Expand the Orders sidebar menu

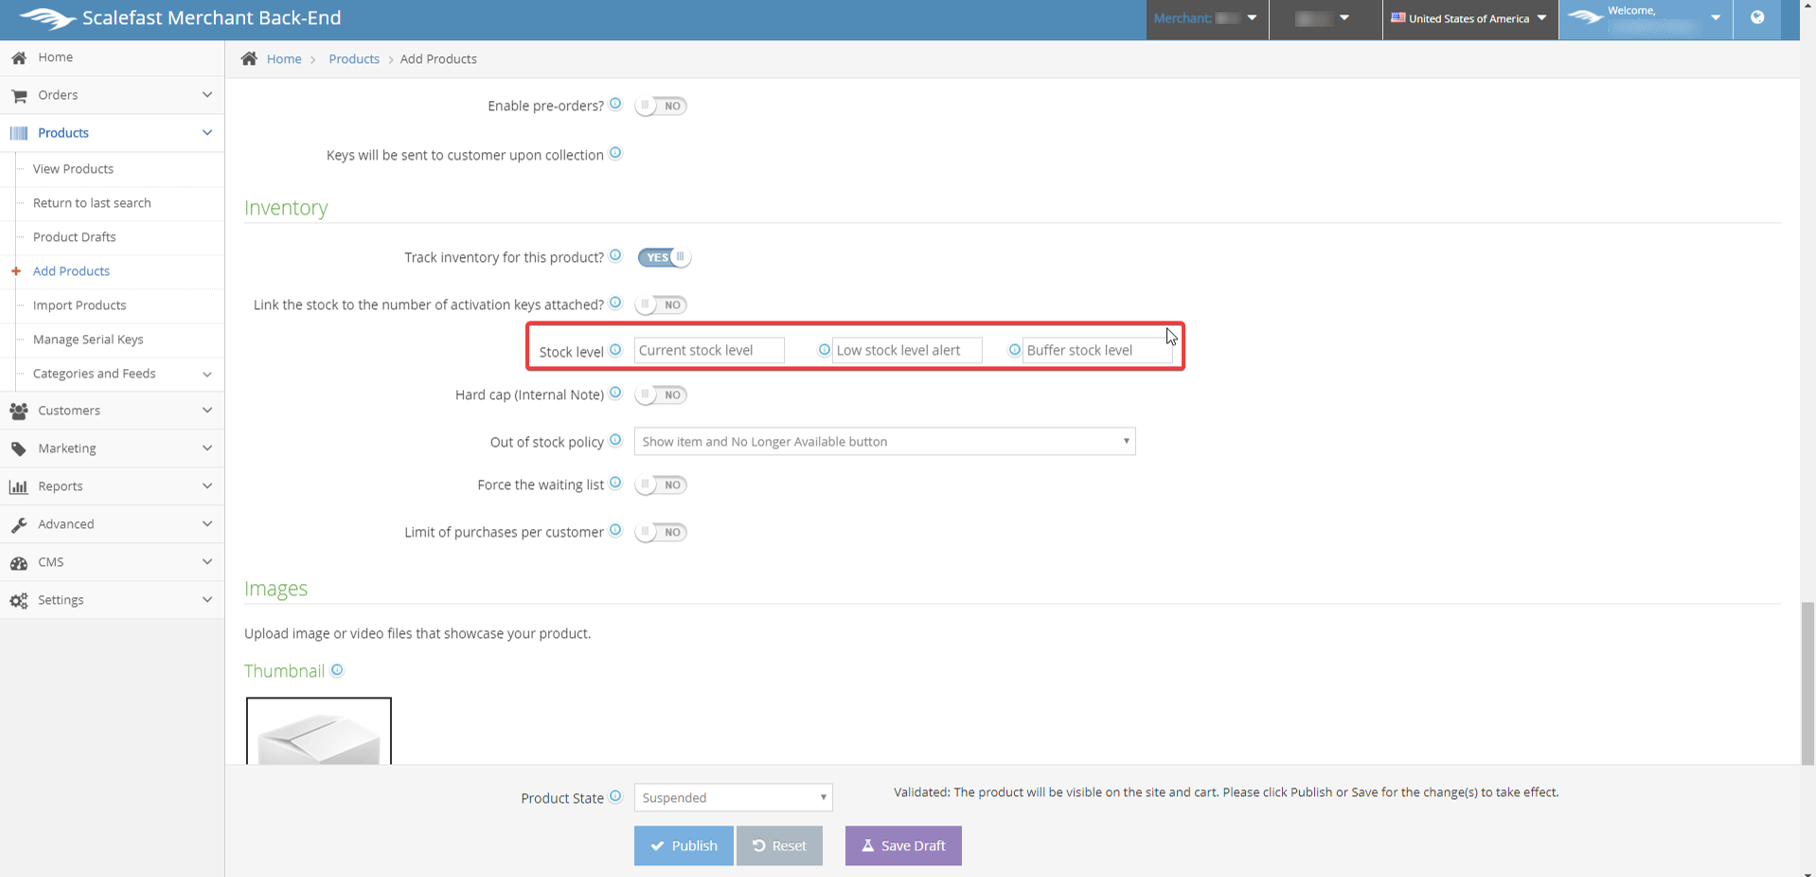pyautogui.click(x=112, y=95)
